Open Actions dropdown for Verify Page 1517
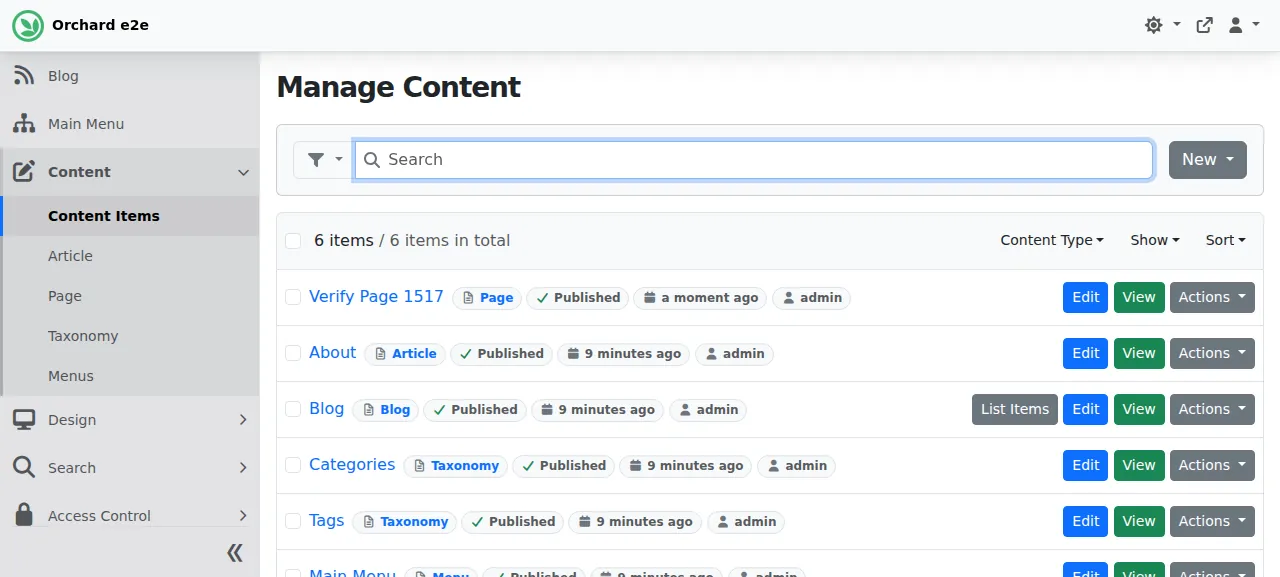Screen dimensions: 1280x577 pos(1212,297)
